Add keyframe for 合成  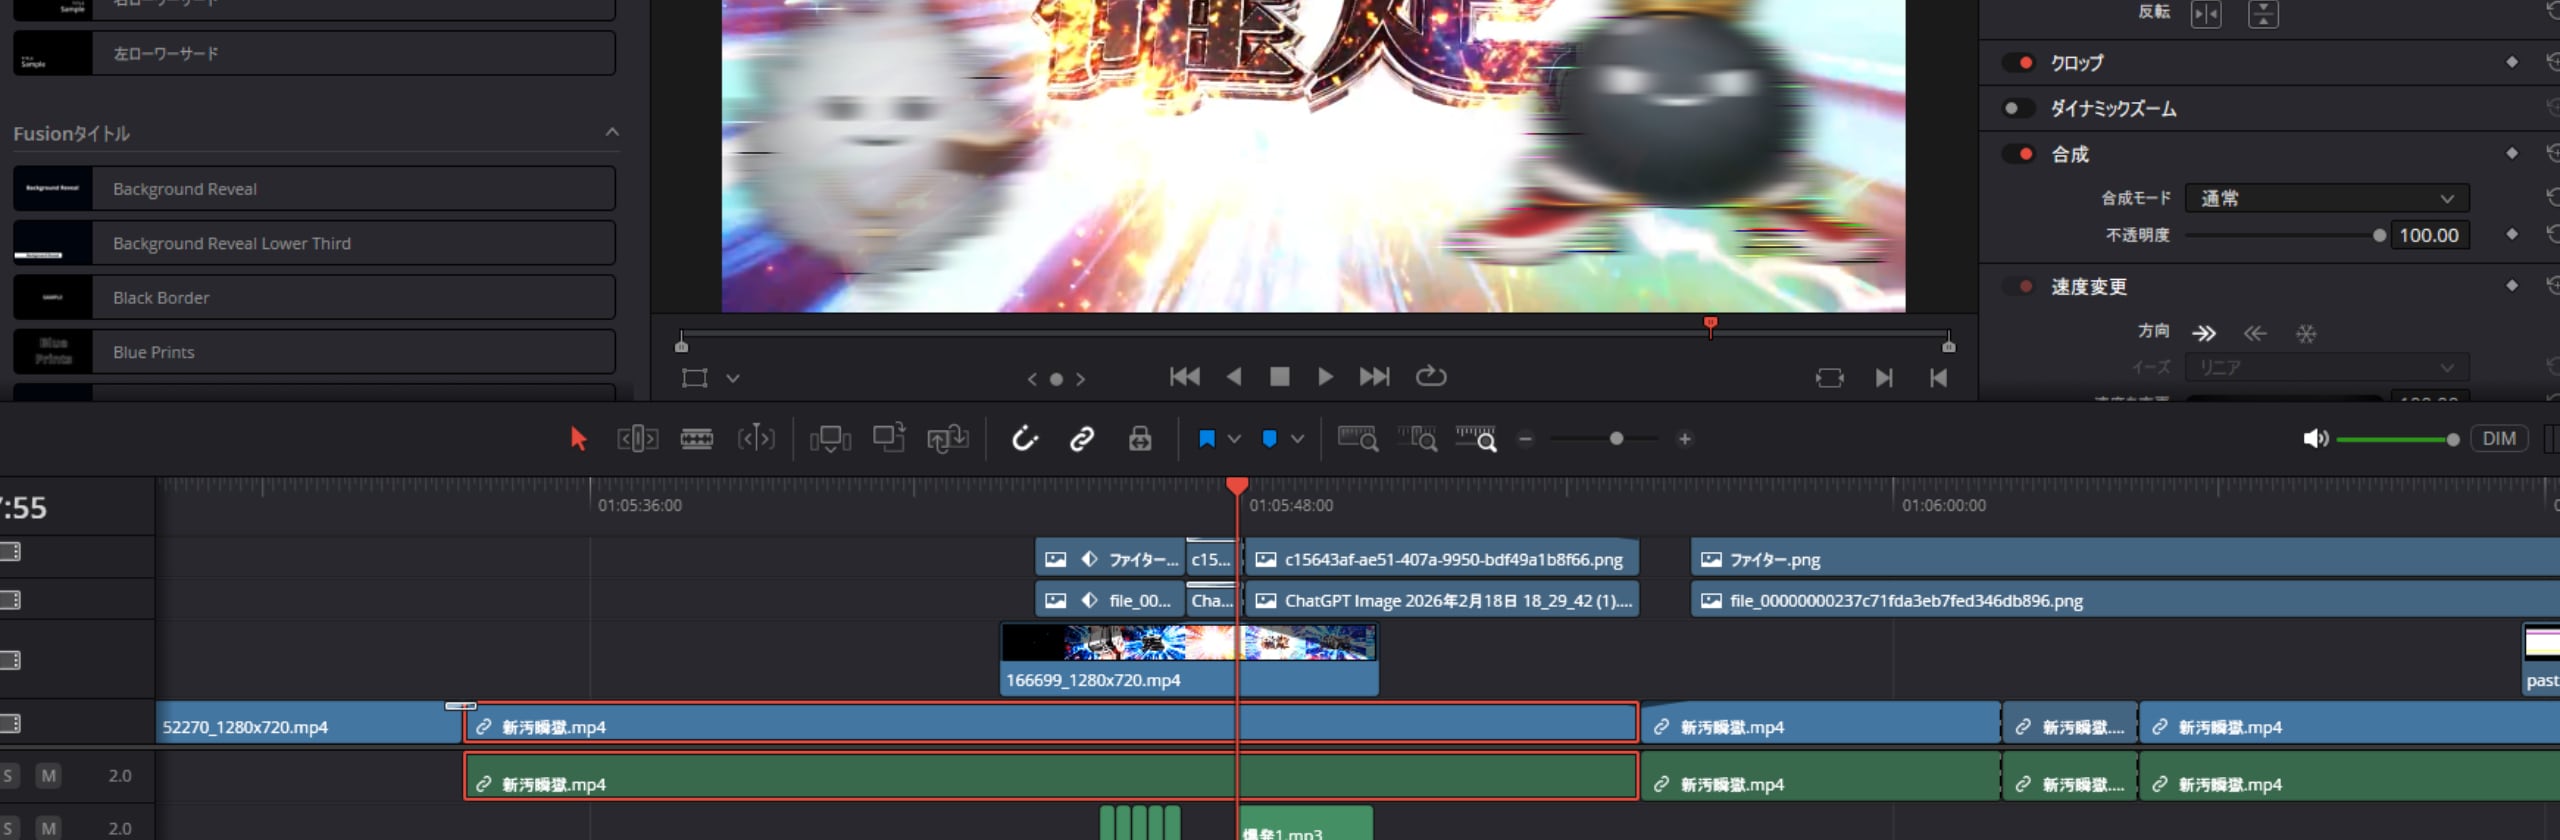[x=2512, y=153]
